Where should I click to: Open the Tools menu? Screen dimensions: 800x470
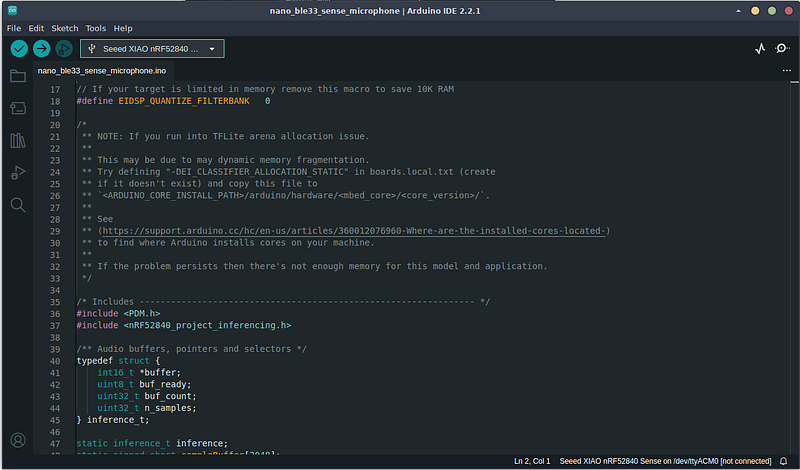click(x=95, y=28)
